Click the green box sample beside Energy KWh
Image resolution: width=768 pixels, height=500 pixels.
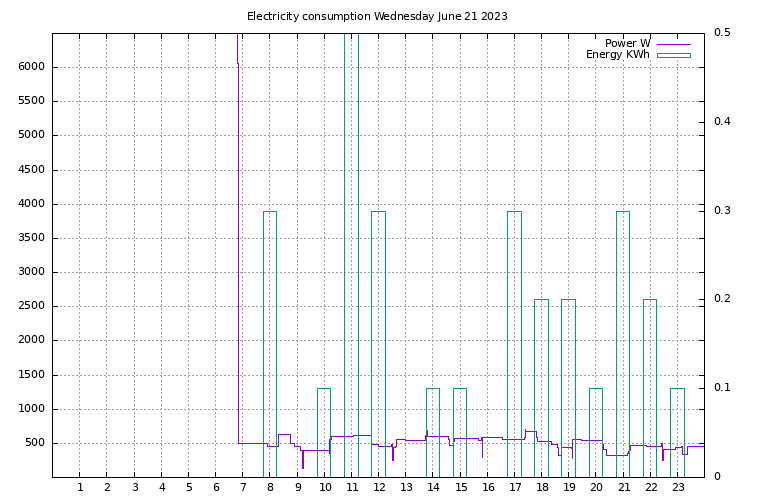[x=674, y=55]
